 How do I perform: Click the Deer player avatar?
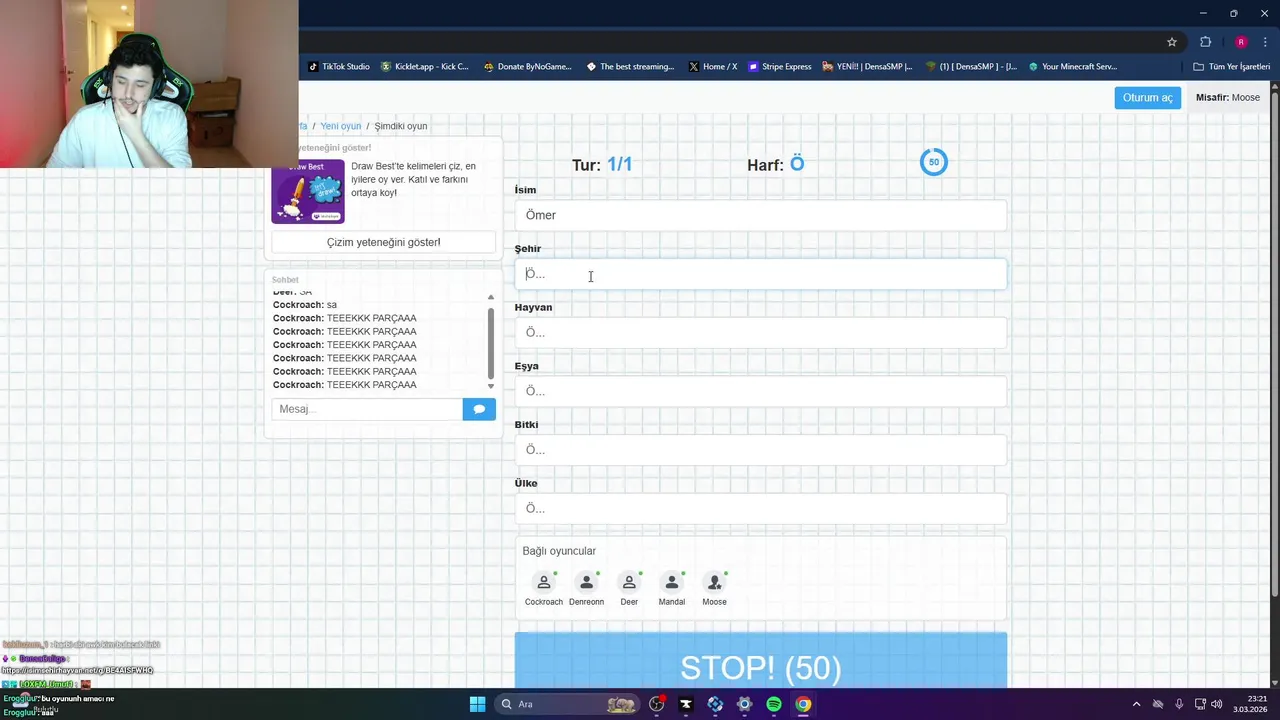tap(629, 582)
